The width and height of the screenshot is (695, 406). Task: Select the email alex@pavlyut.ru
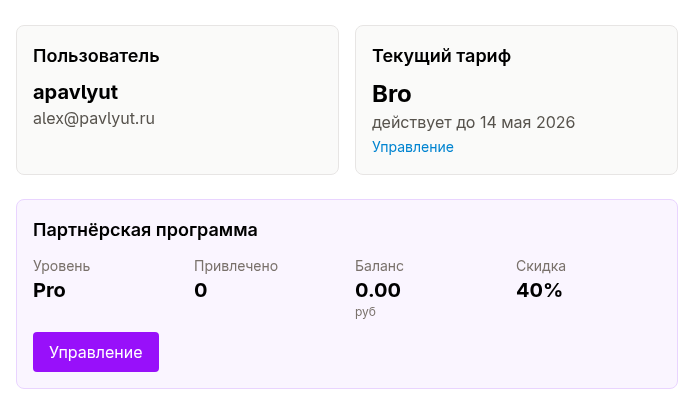pos(94,118)
